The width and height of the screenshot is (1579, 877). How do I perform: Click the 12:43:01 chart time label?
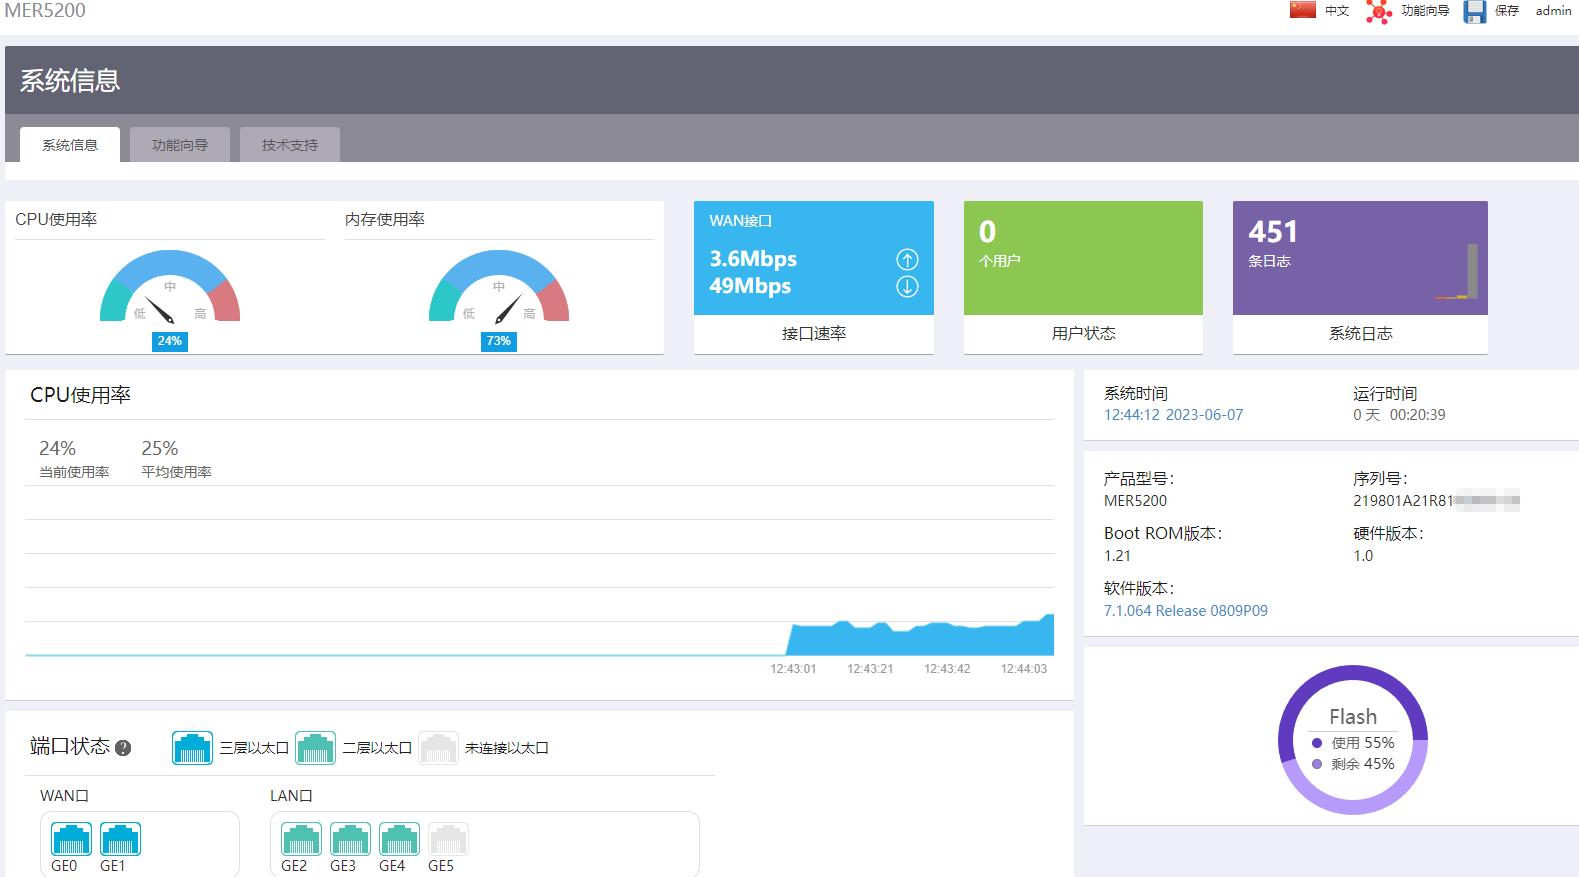[x=793, y=669]
